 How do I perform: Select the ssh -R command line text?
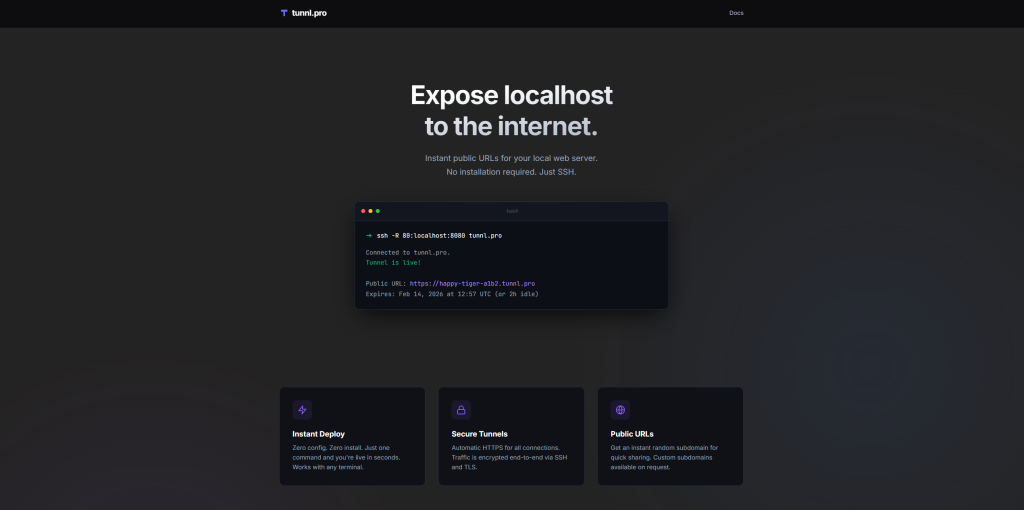click(x=439, y=235)
